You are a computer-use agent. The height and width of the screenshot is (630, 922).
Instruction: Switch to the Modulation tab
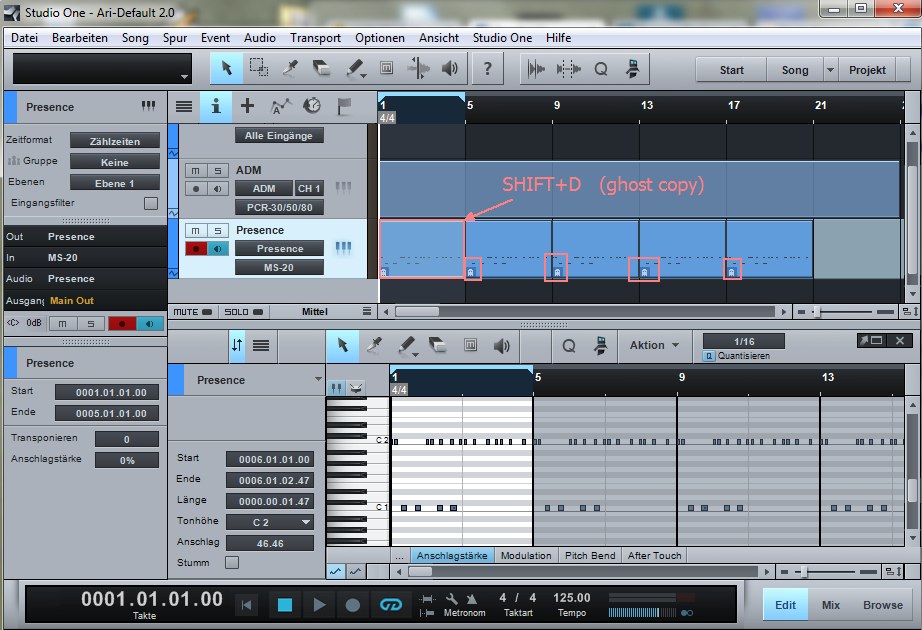(526, 555)
